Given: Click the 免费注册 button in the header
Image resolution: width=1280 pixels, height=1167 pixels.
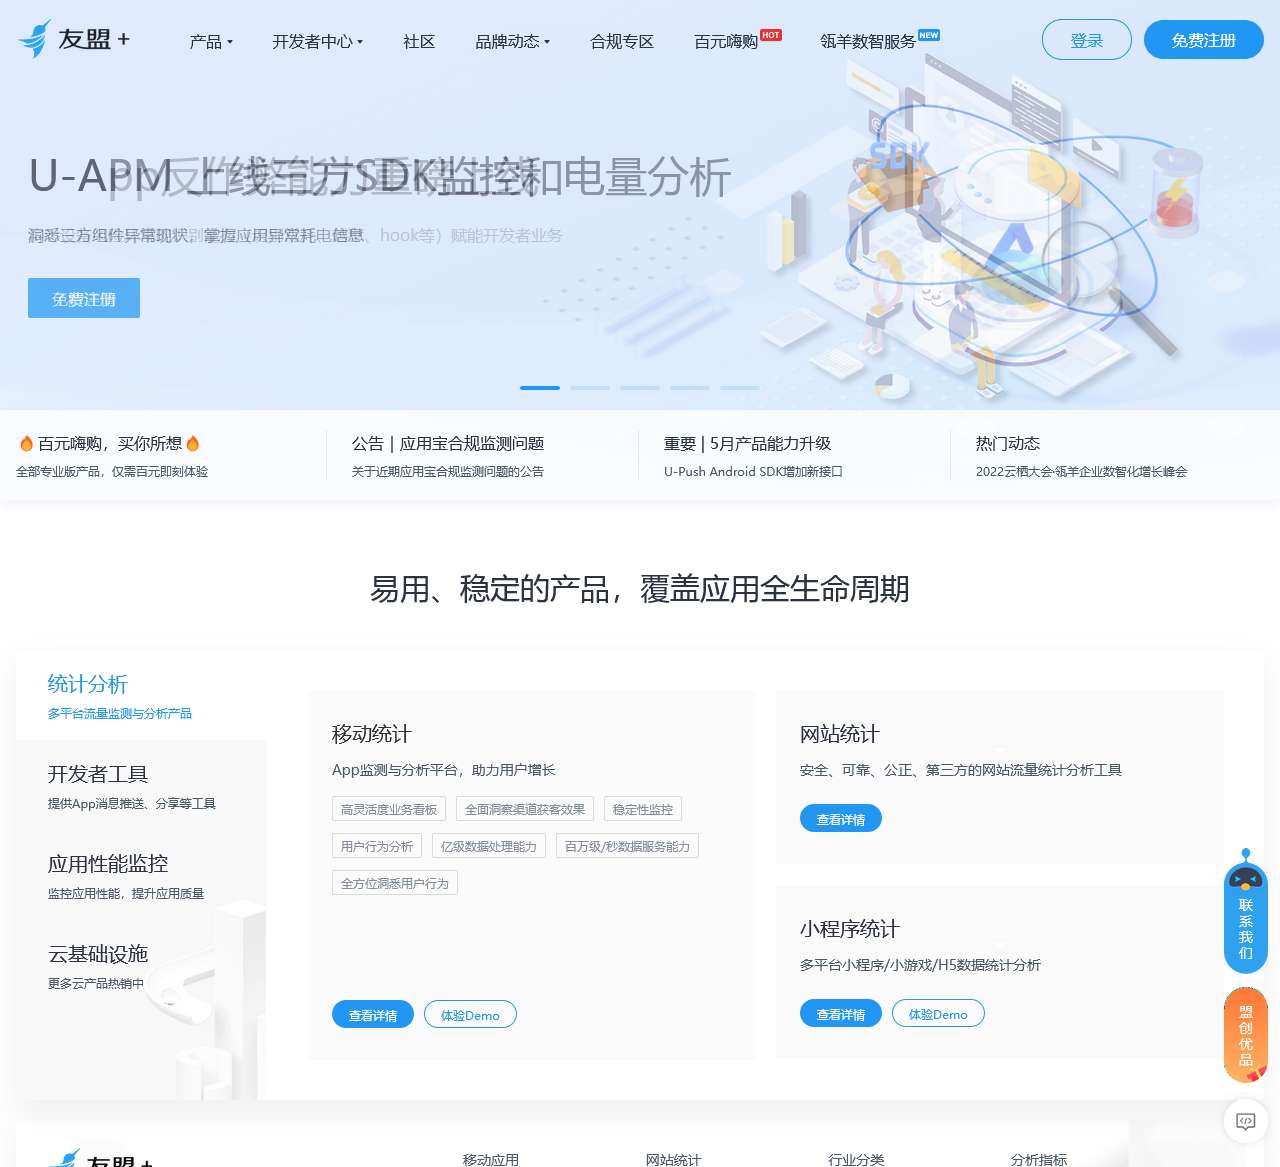Looking at the screenshot, I should coord(1203,40).
